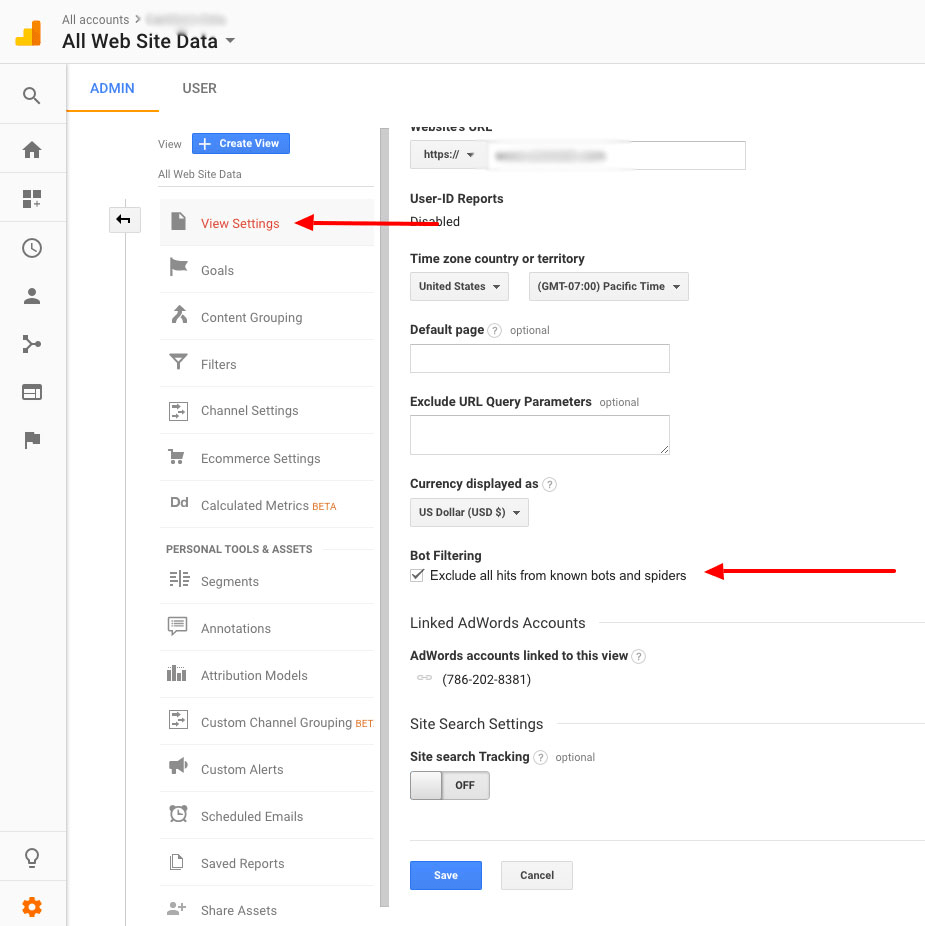Open the Real-Time clock icon

pos(33,248)
